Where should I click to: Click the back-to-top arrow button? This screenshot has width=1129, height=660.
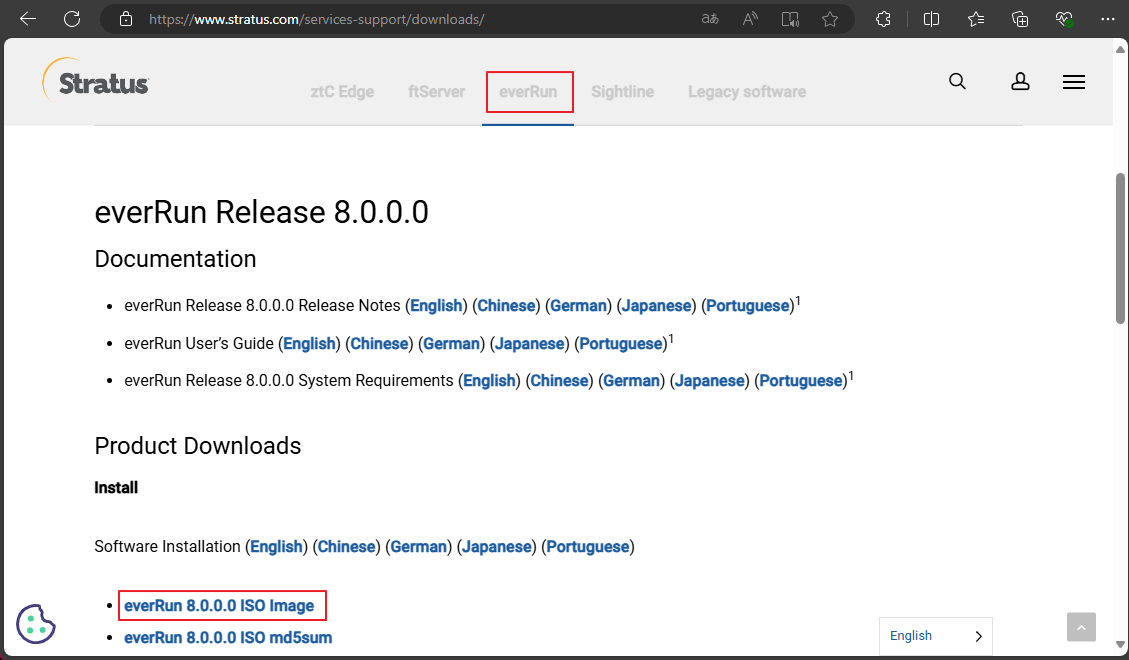[x=1081, y=627]
